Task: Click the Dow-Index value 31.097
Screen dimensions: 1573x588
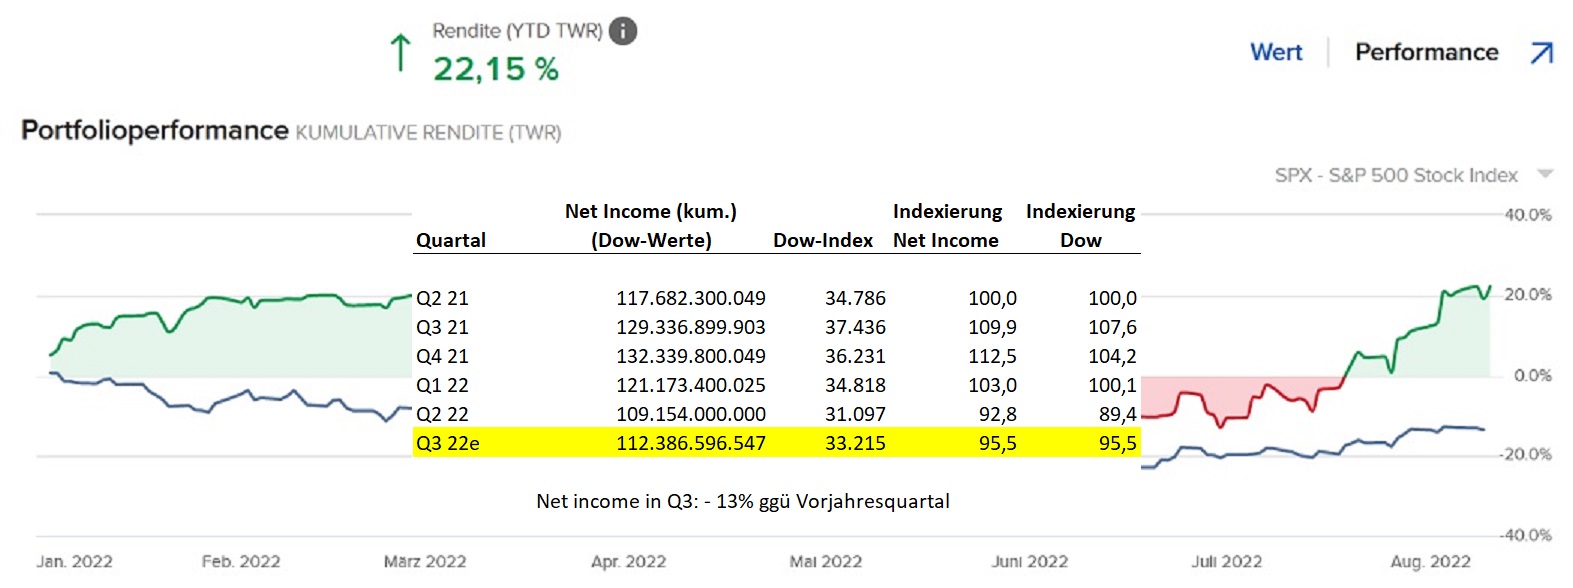Action: [x=855, y=414]
